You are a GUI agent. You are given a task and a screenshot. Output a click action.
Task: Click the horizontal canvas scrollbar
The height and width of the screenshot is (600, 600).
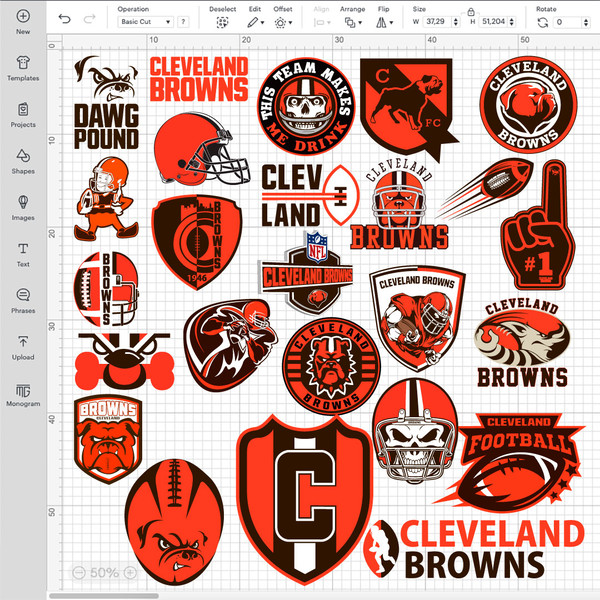pos(103,596)
